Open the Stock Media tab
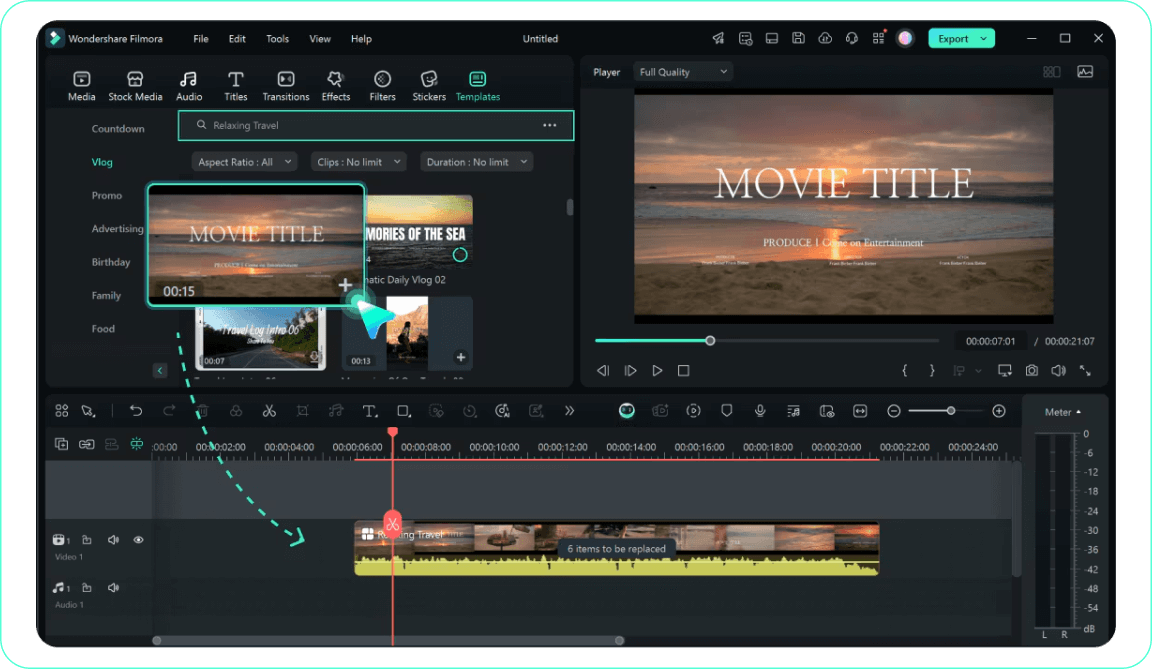The image size is (1152, 669). (x=135, y=86)
